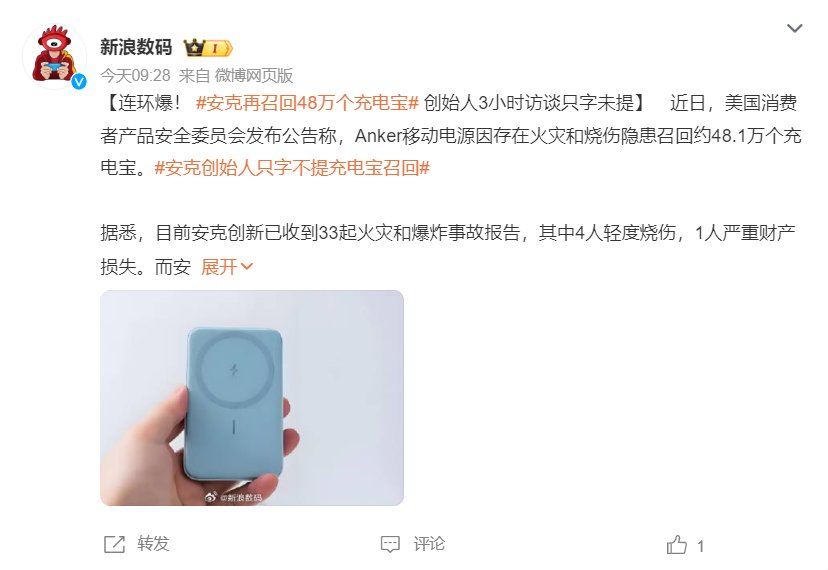Click the crown membership level badge
This screenshot has height=570, width=828.
pyautogui.click(x=208, y=48)
